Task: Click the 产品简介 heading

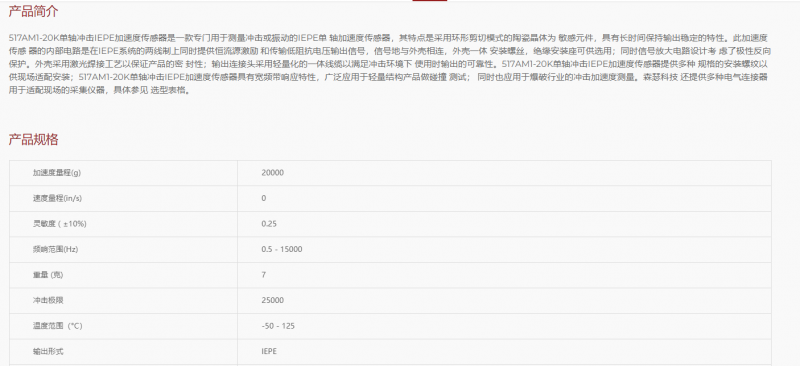Action: [33, 12]
